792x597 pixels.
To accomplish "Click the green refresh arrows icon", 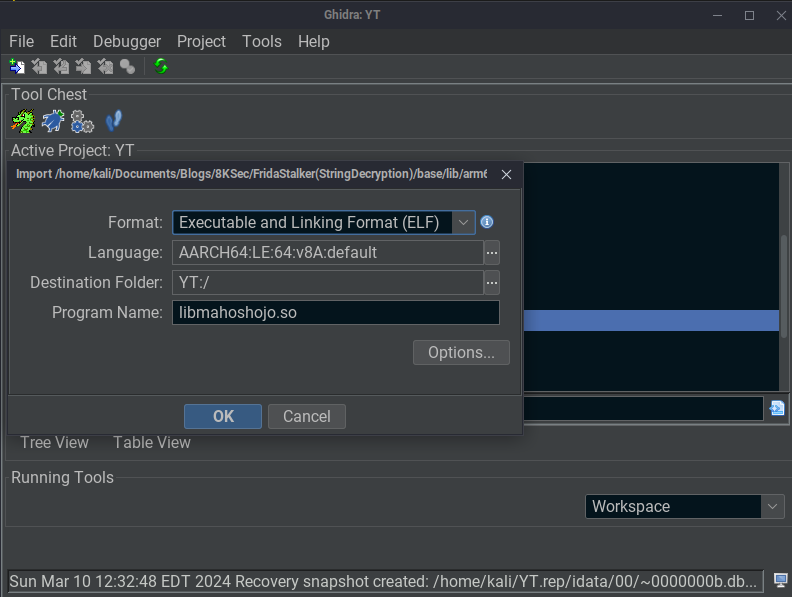I will click(161, 67).
